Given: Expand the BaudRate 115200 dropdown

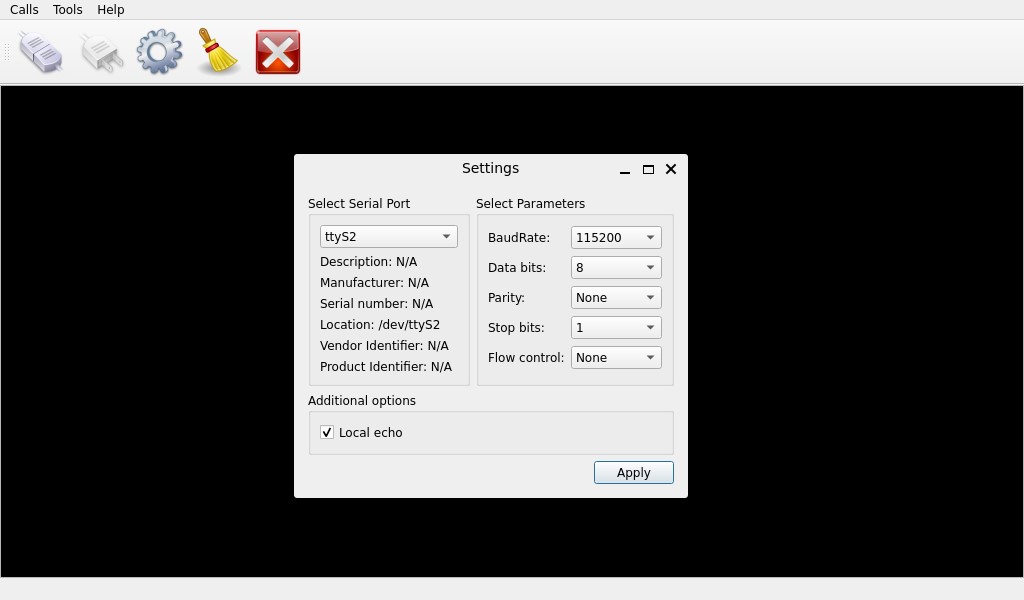Looking at the screenshot, I should [616, 238].
